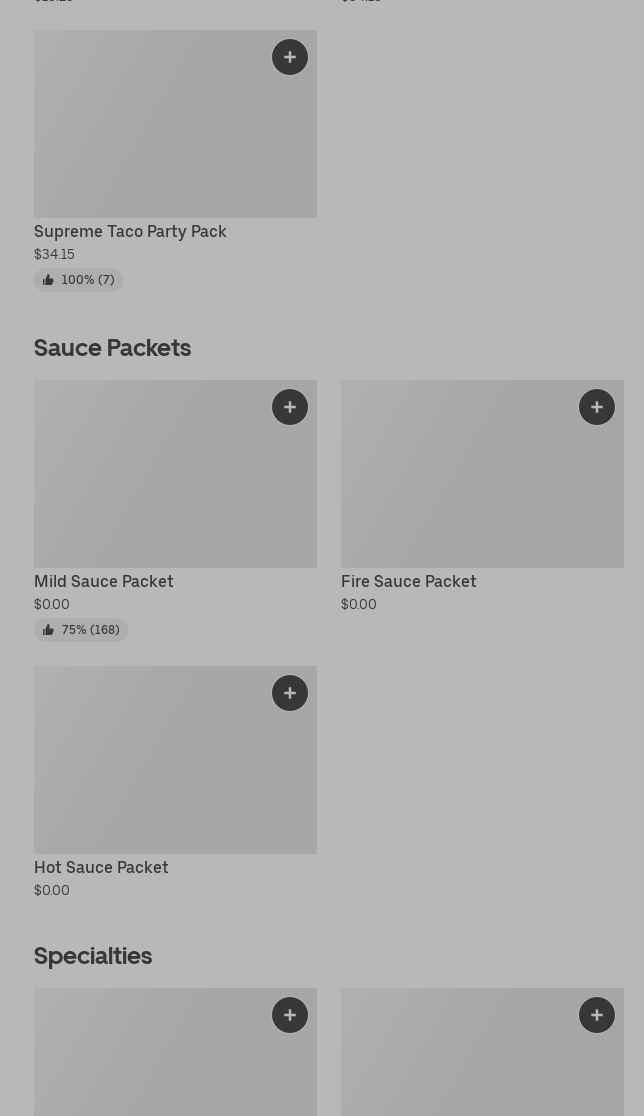This screenshot has height=1116, width=644.
Task: Click the Specialties section heading
Action: pos(93,955)
